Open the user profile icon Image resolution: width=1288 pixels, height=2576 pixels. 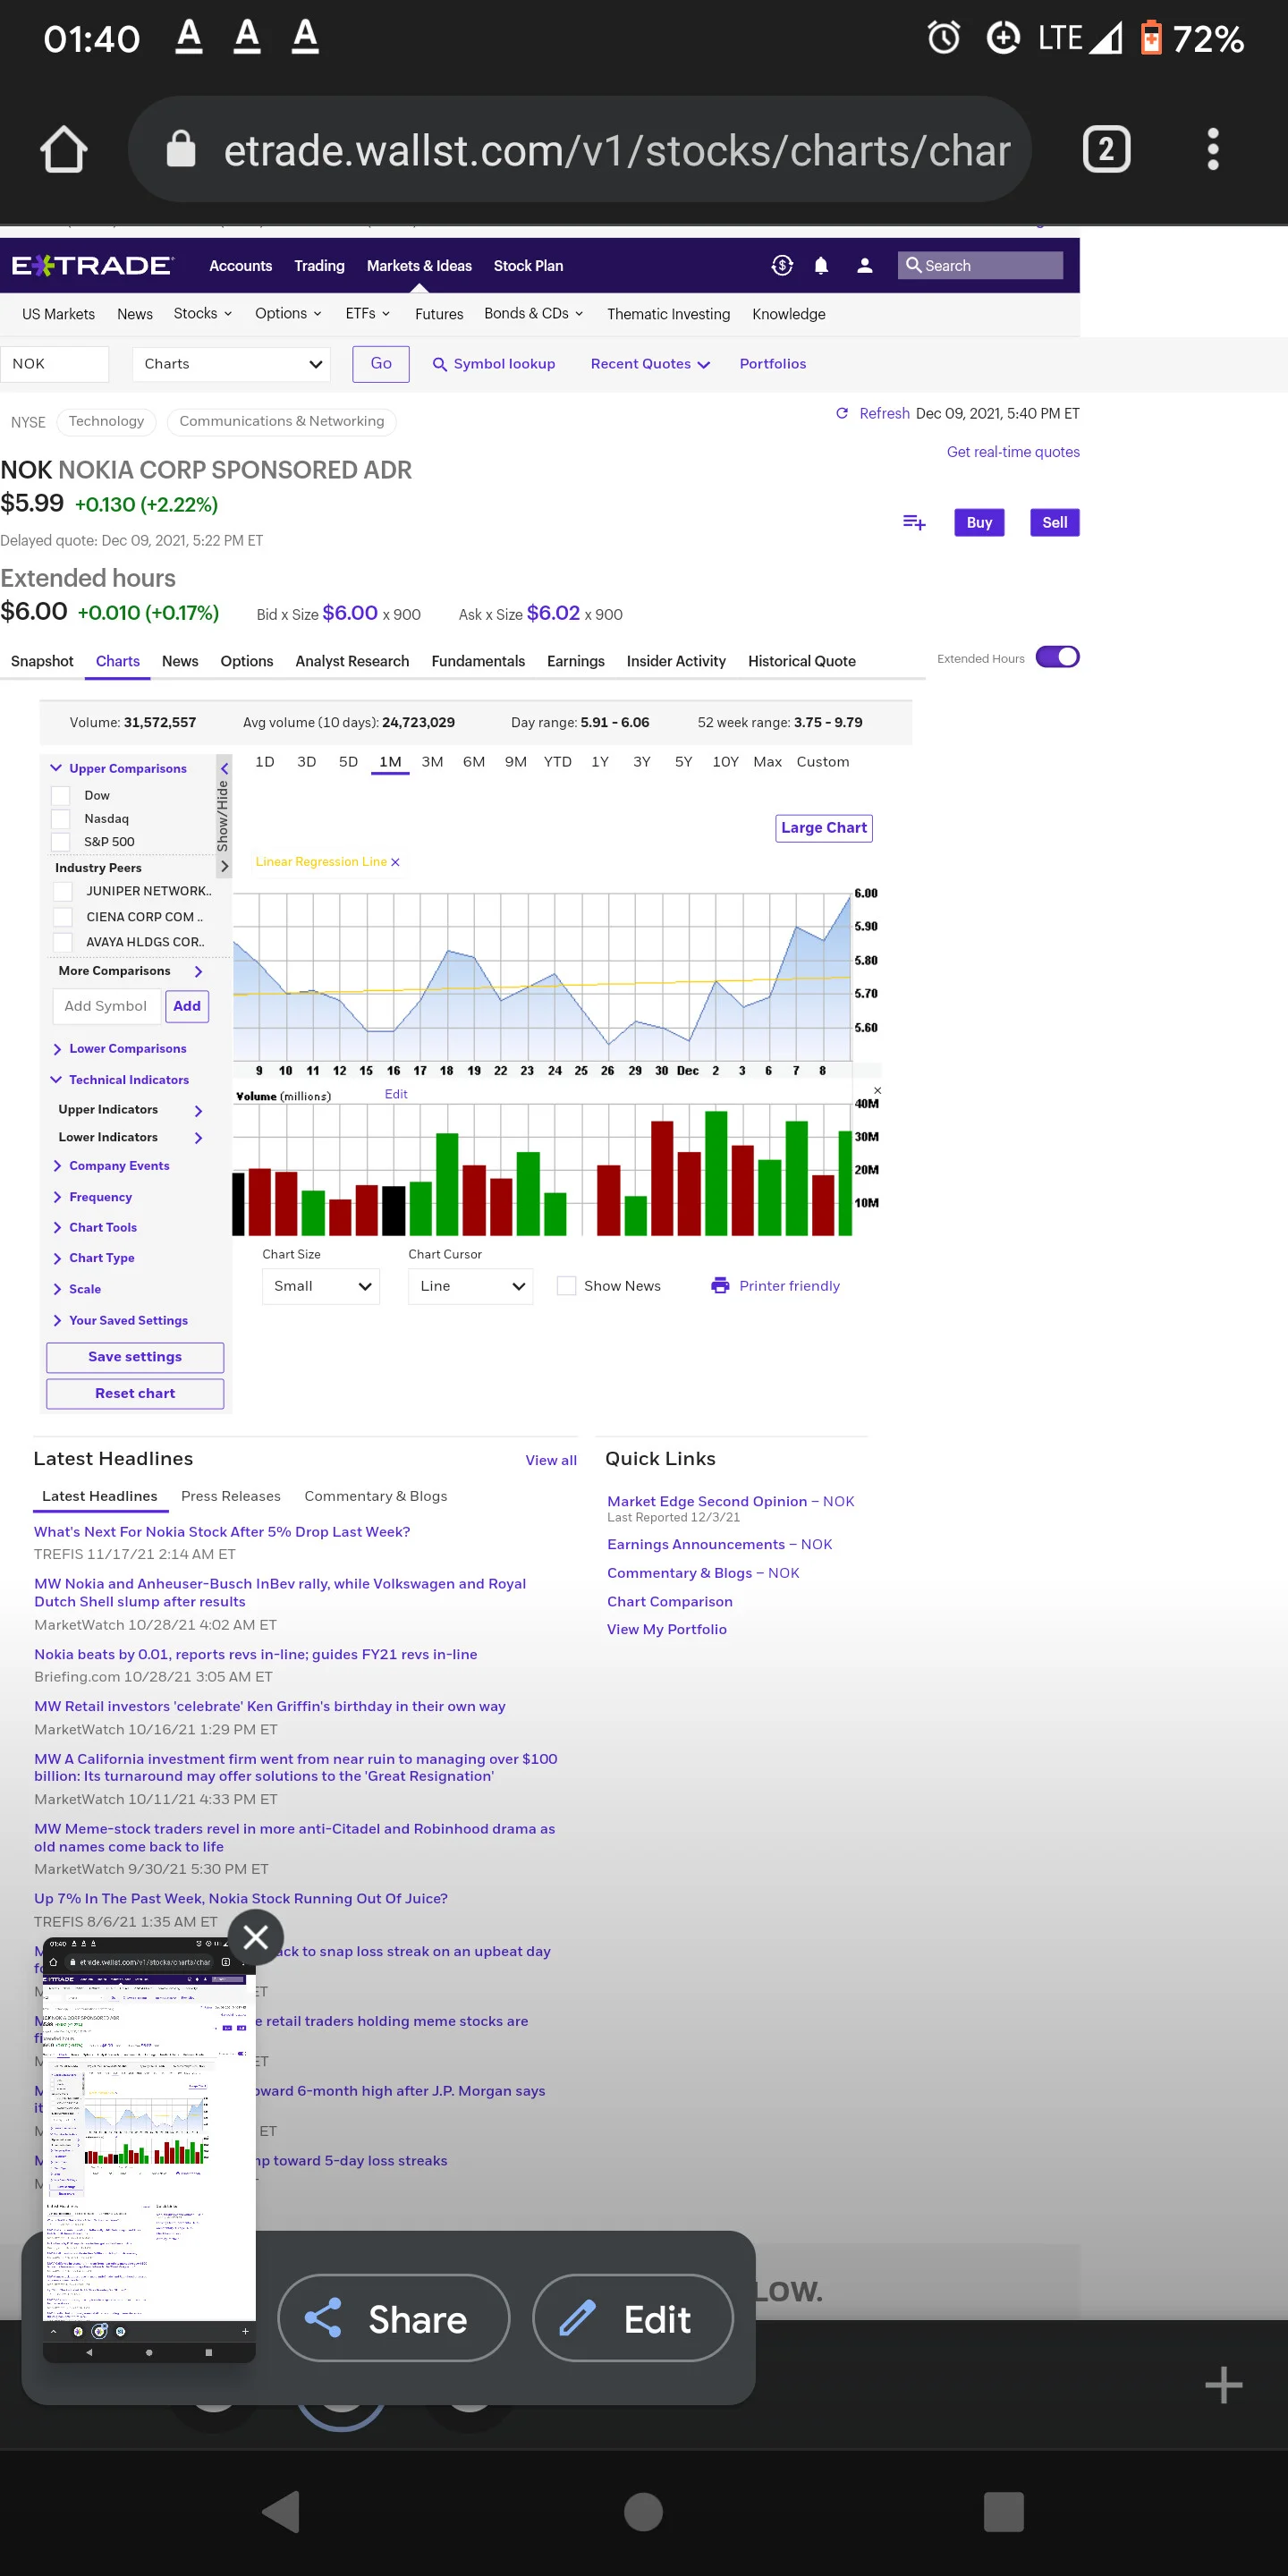click(x=865, y=265)
